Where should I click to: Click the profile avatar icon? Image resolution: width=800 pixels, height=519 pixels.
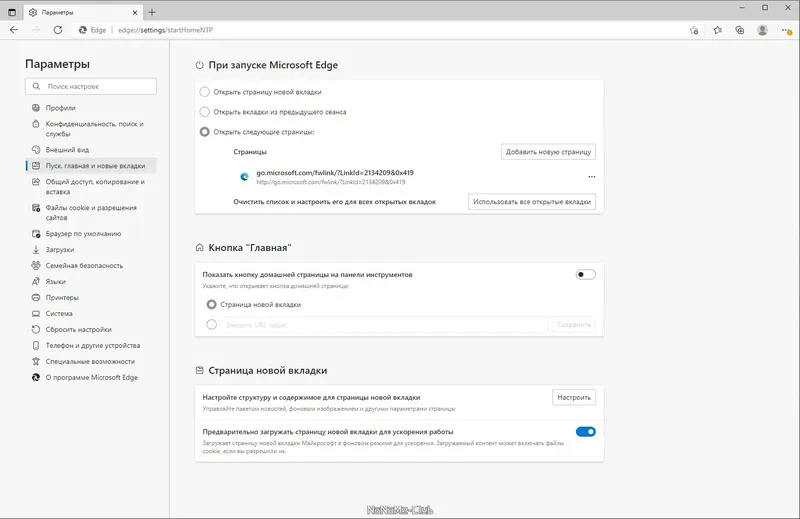[763, 30]
